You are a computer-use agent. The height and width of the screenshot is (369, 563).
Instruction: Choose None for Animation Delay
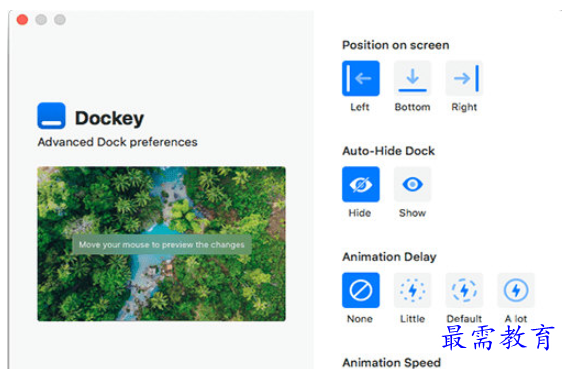click(360, 290)
